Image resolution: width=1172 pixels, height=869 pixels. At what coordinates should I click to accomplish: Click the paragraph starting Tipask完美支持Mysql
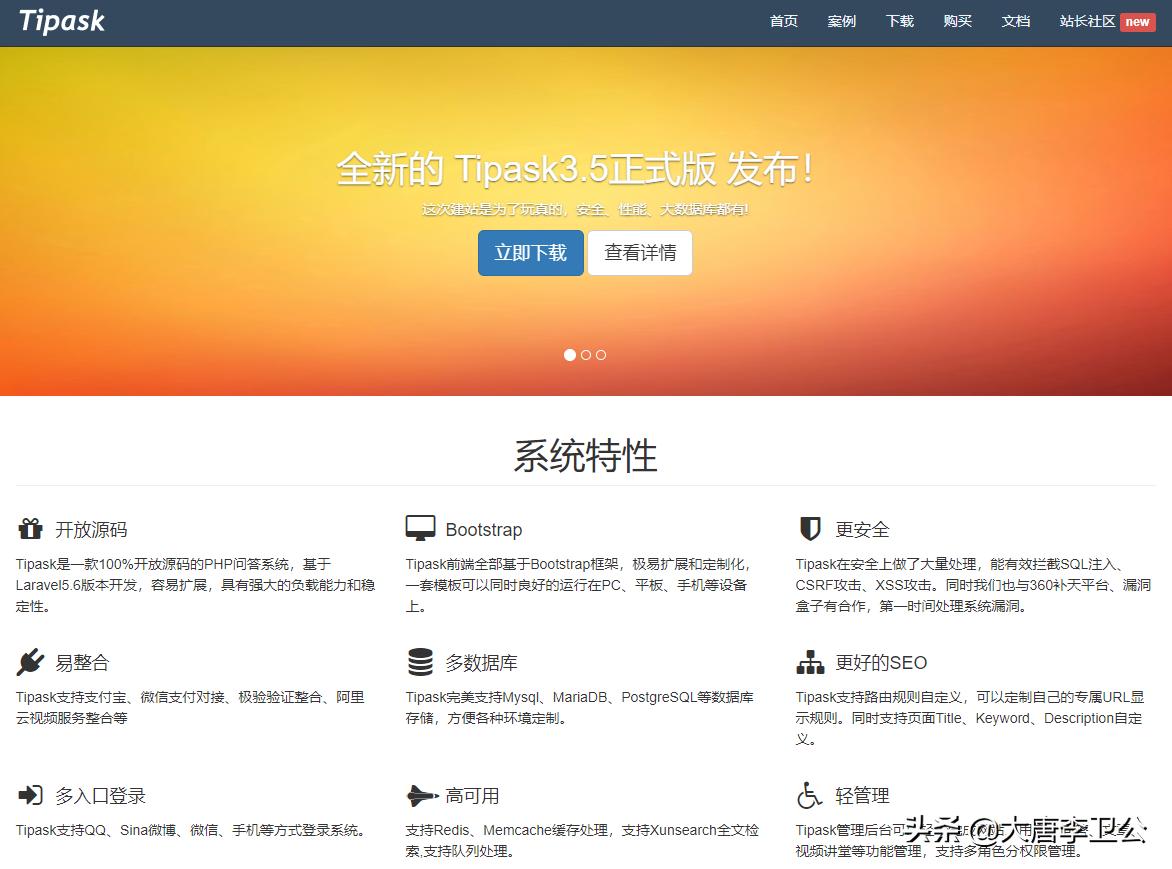[579, 708]
